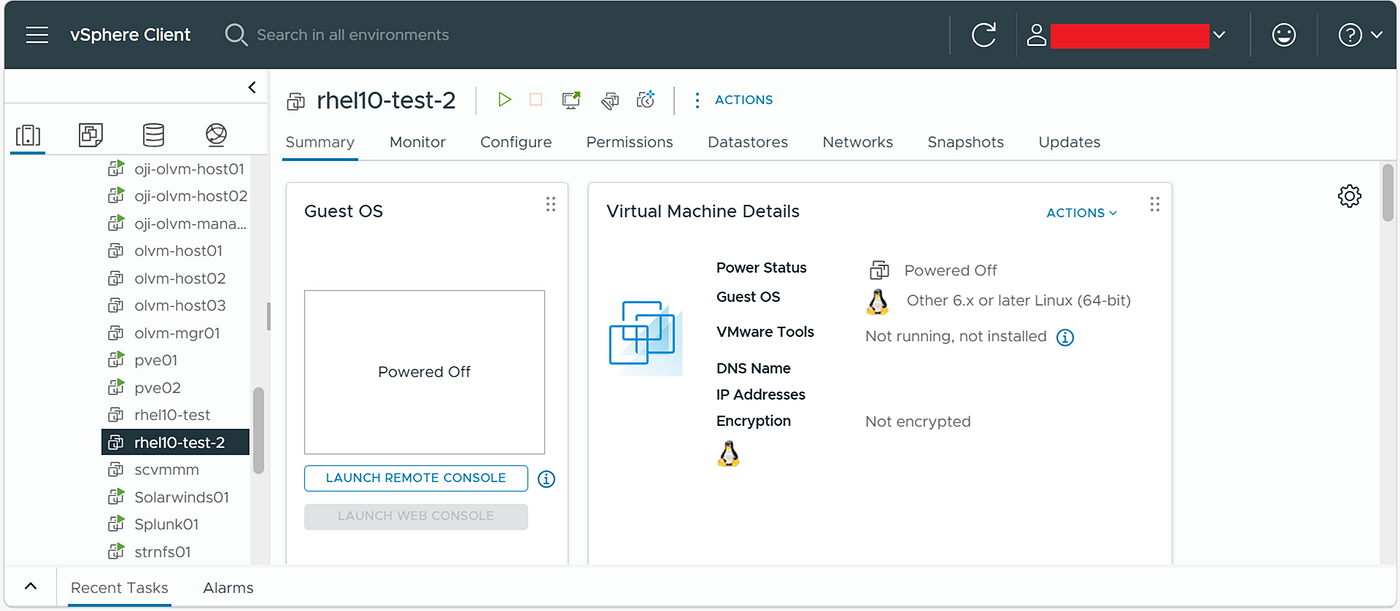Open the Datastores tab

(748, 142)
